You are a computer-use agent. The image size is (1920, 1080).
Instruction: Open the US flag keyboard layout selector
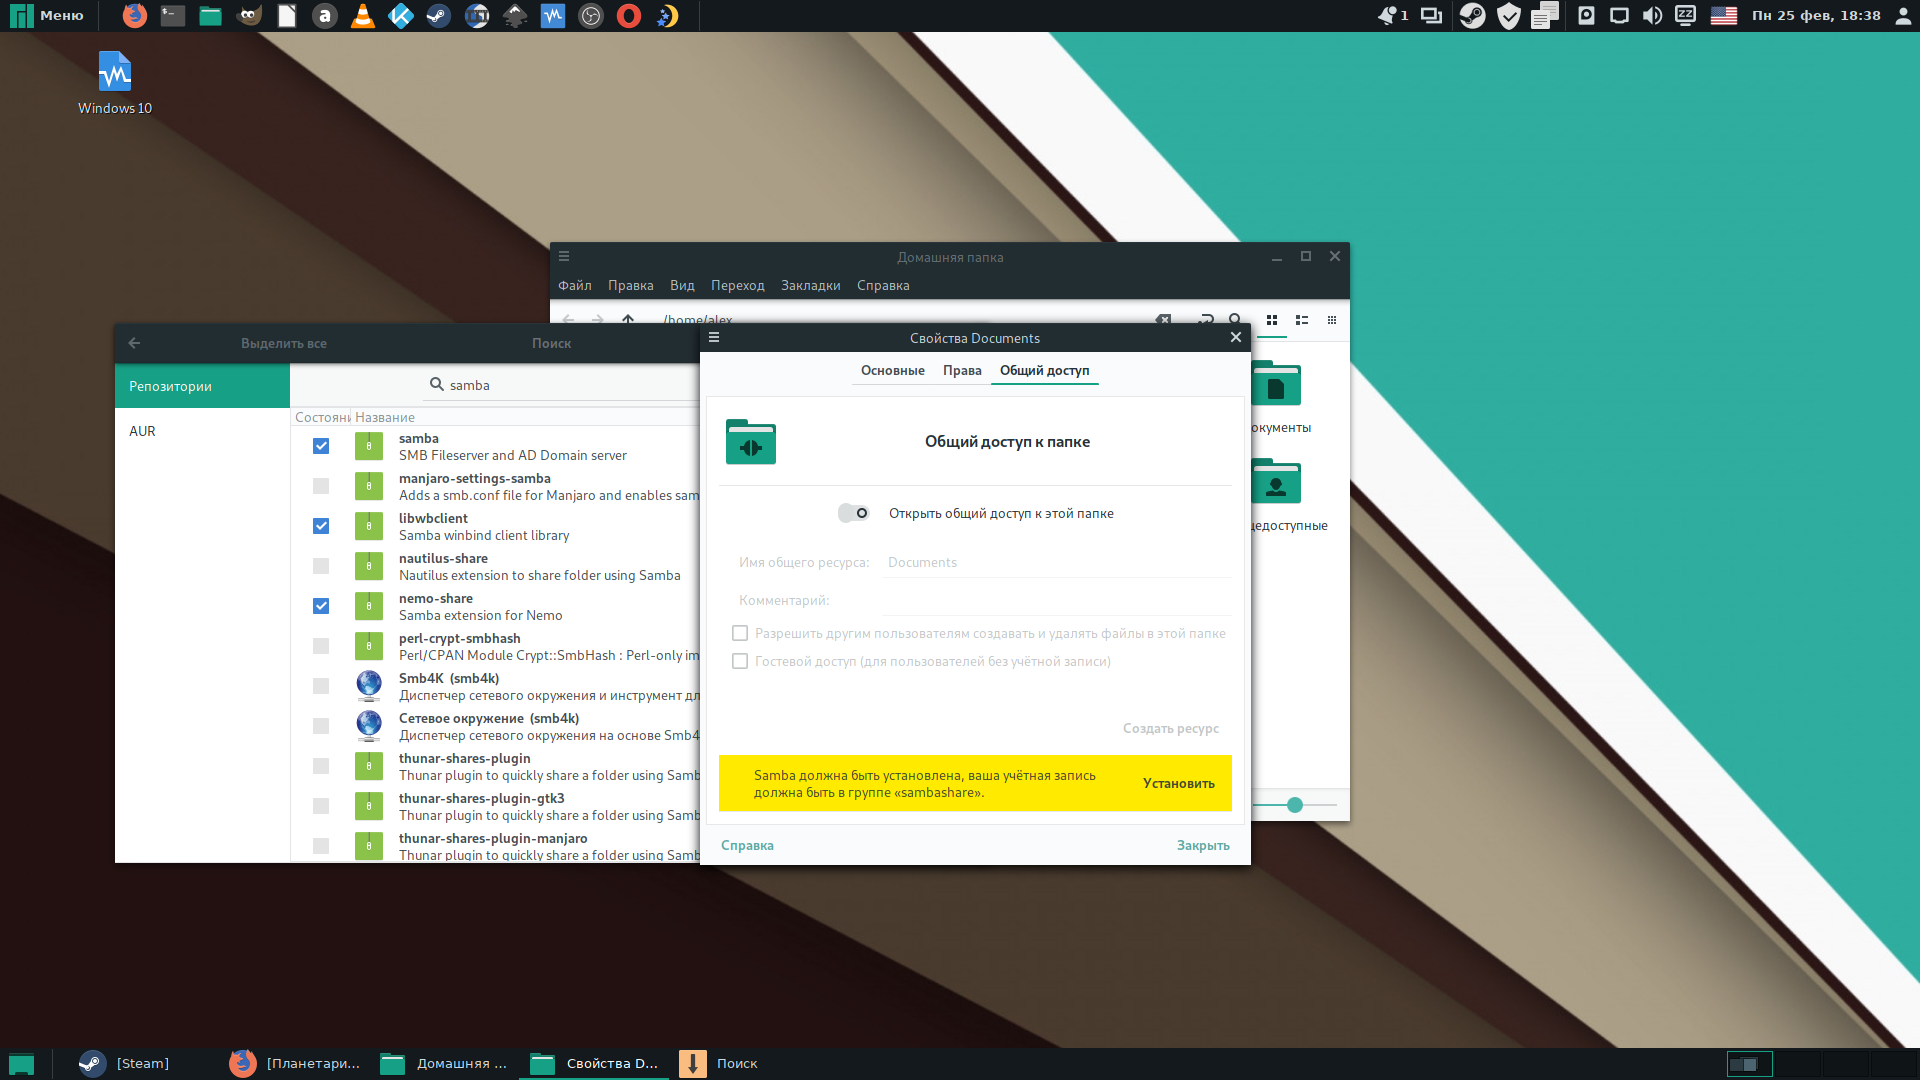tap(1723, 16)
